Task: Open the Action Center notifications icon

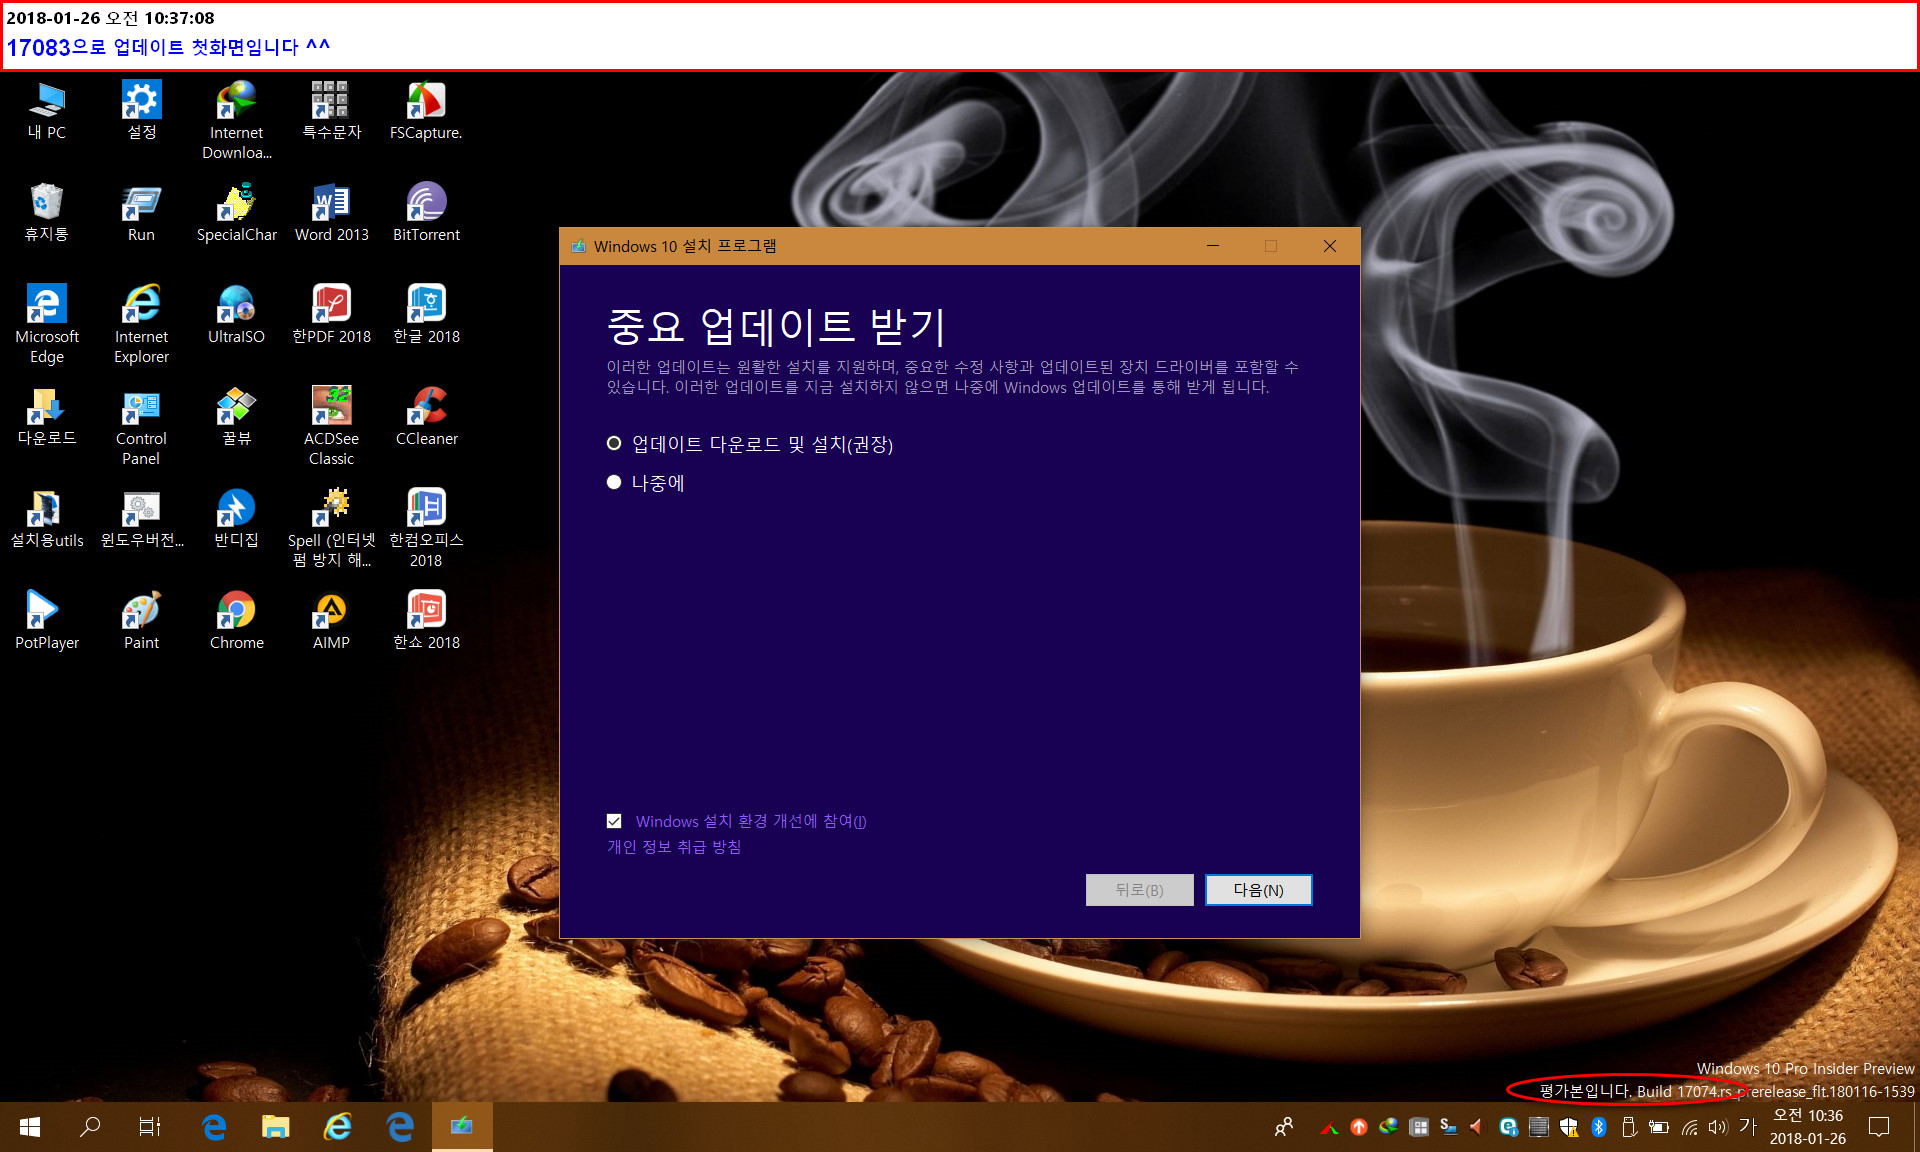Action: click(1879, 1127)
